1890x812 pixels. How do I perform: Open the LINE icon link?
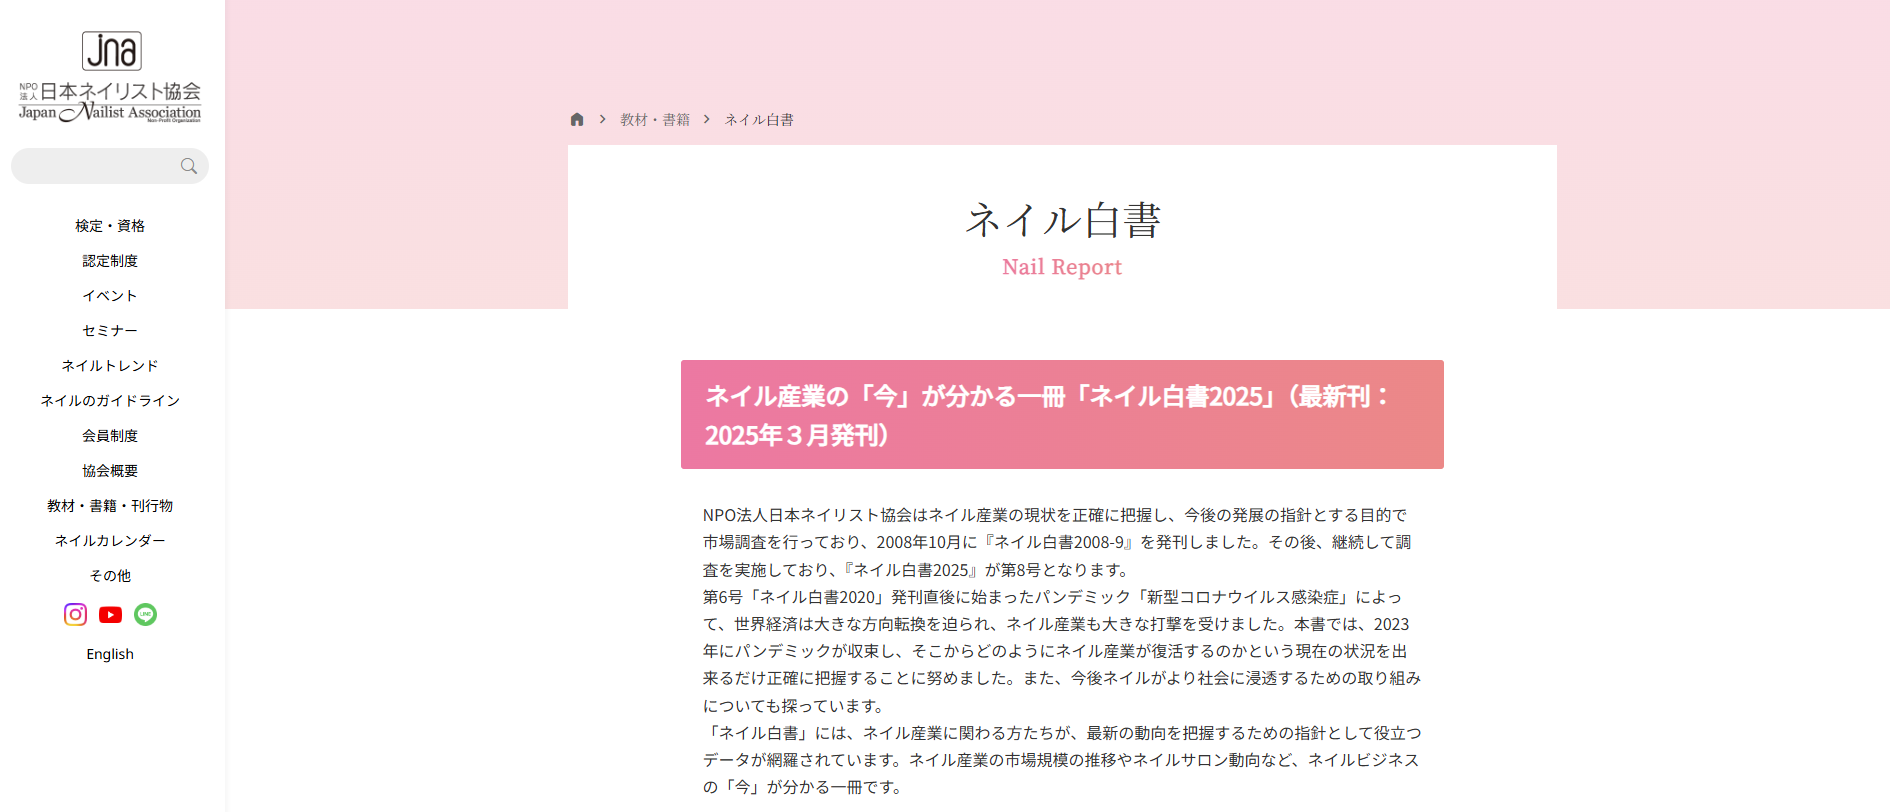click(145, 614)
